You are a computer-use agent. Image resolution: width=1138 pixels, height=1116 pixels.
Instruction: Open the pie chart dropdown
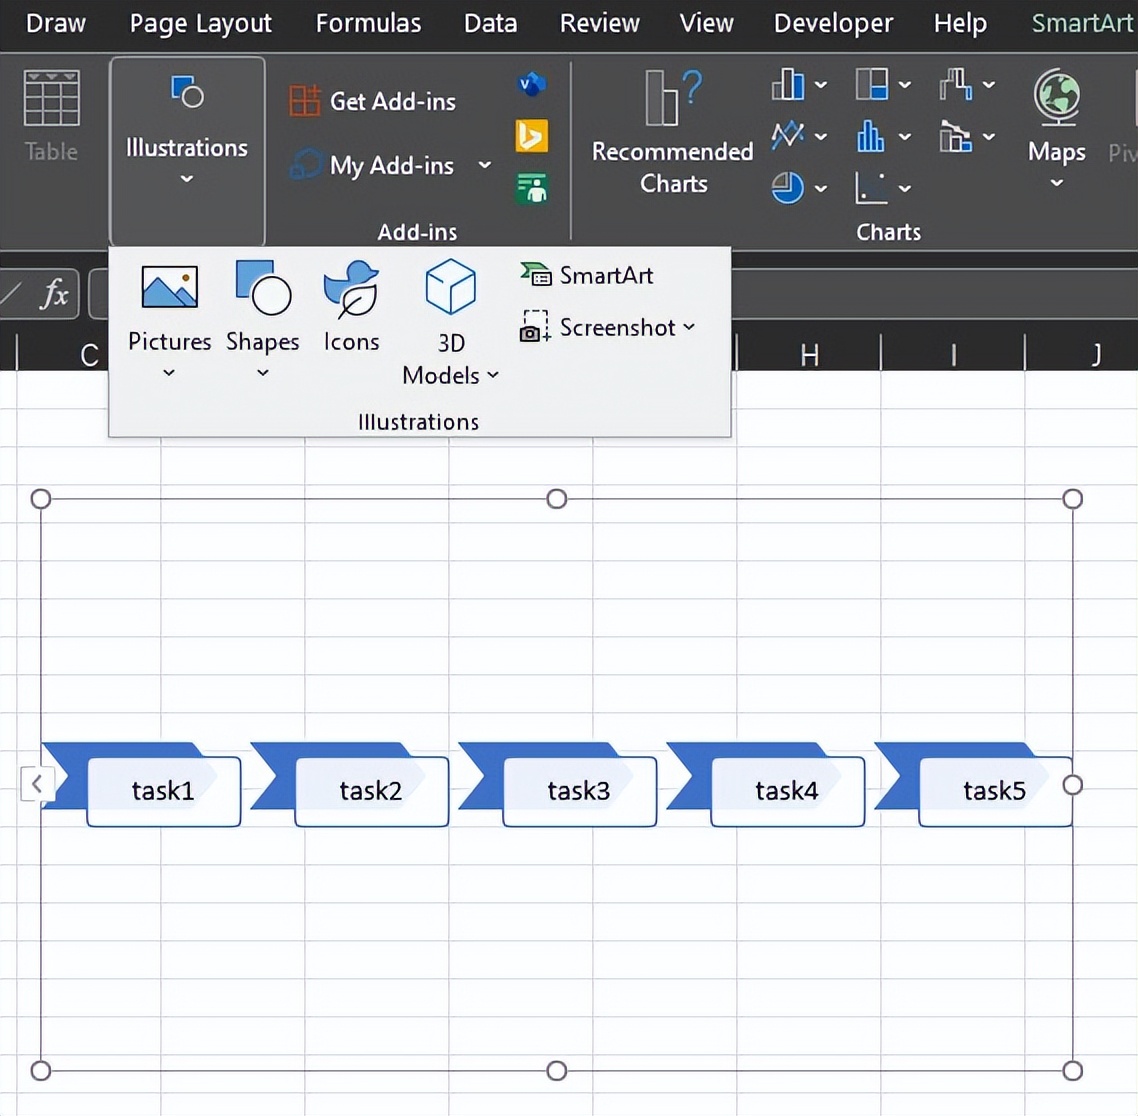pyautogui.click(x=821, y=188)
